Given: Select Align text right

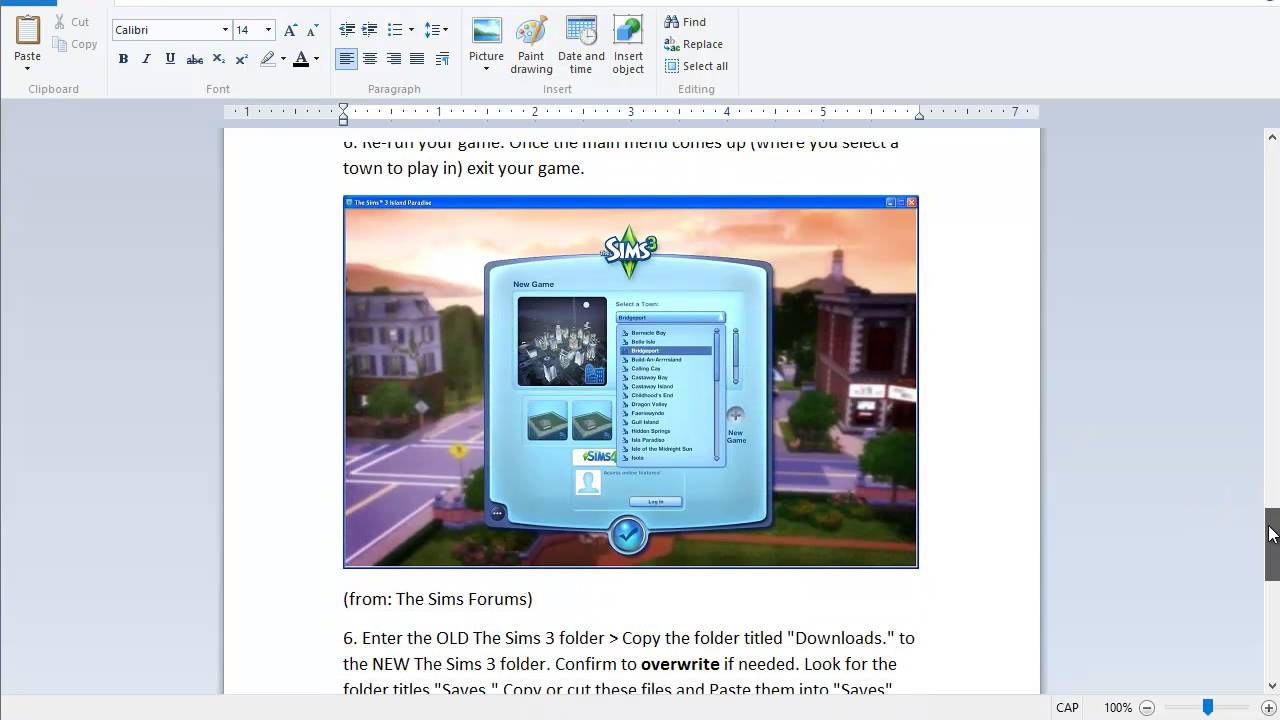Looking at the screenshot, I should pos(394,59).
